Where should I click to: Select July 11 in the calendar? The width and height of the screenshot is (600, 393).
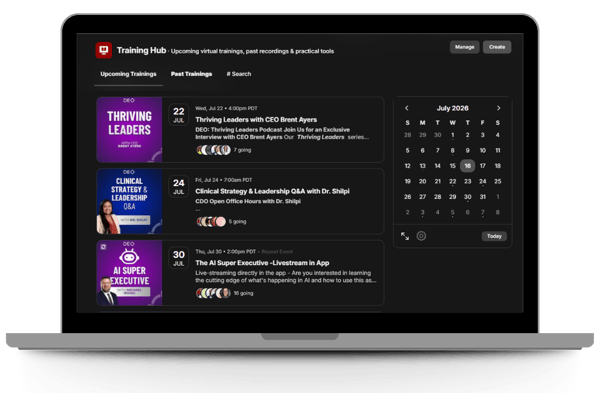pyautogui.click(x=497, y=150)
